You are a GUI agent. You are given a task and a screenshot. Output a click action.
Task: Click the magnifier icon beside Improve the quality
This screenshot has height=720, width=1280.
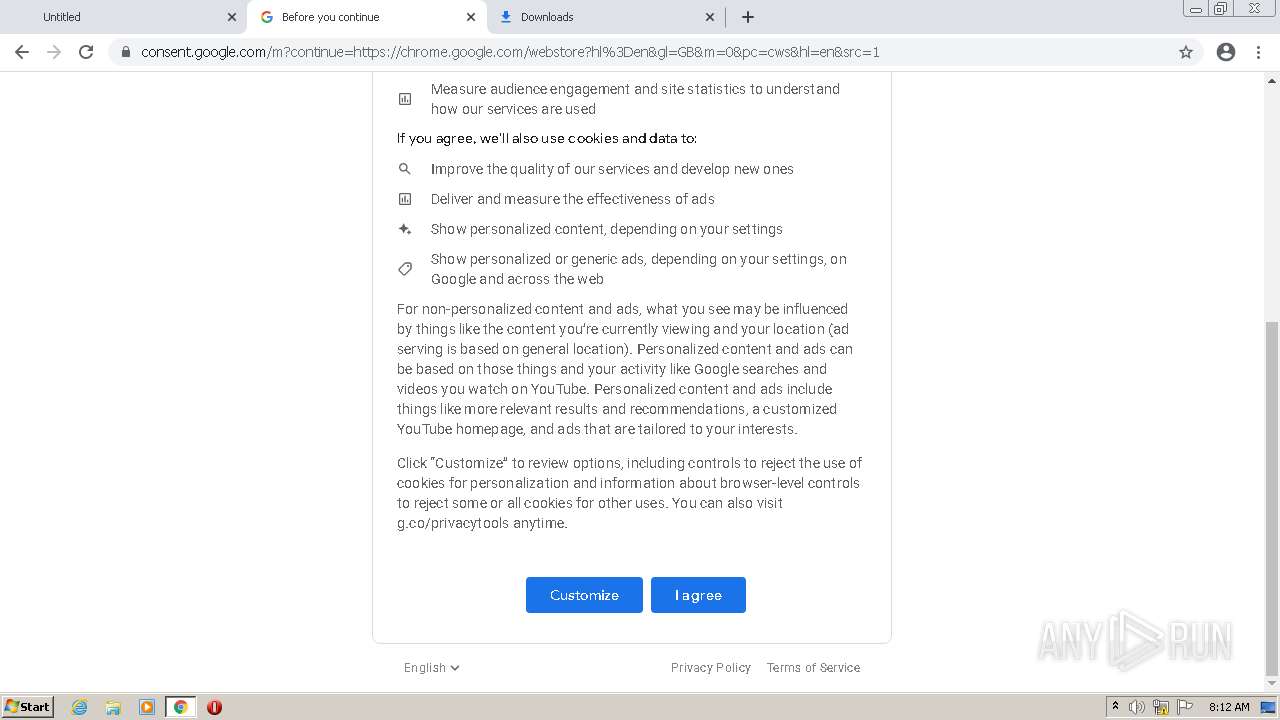(x=405, y=169)
